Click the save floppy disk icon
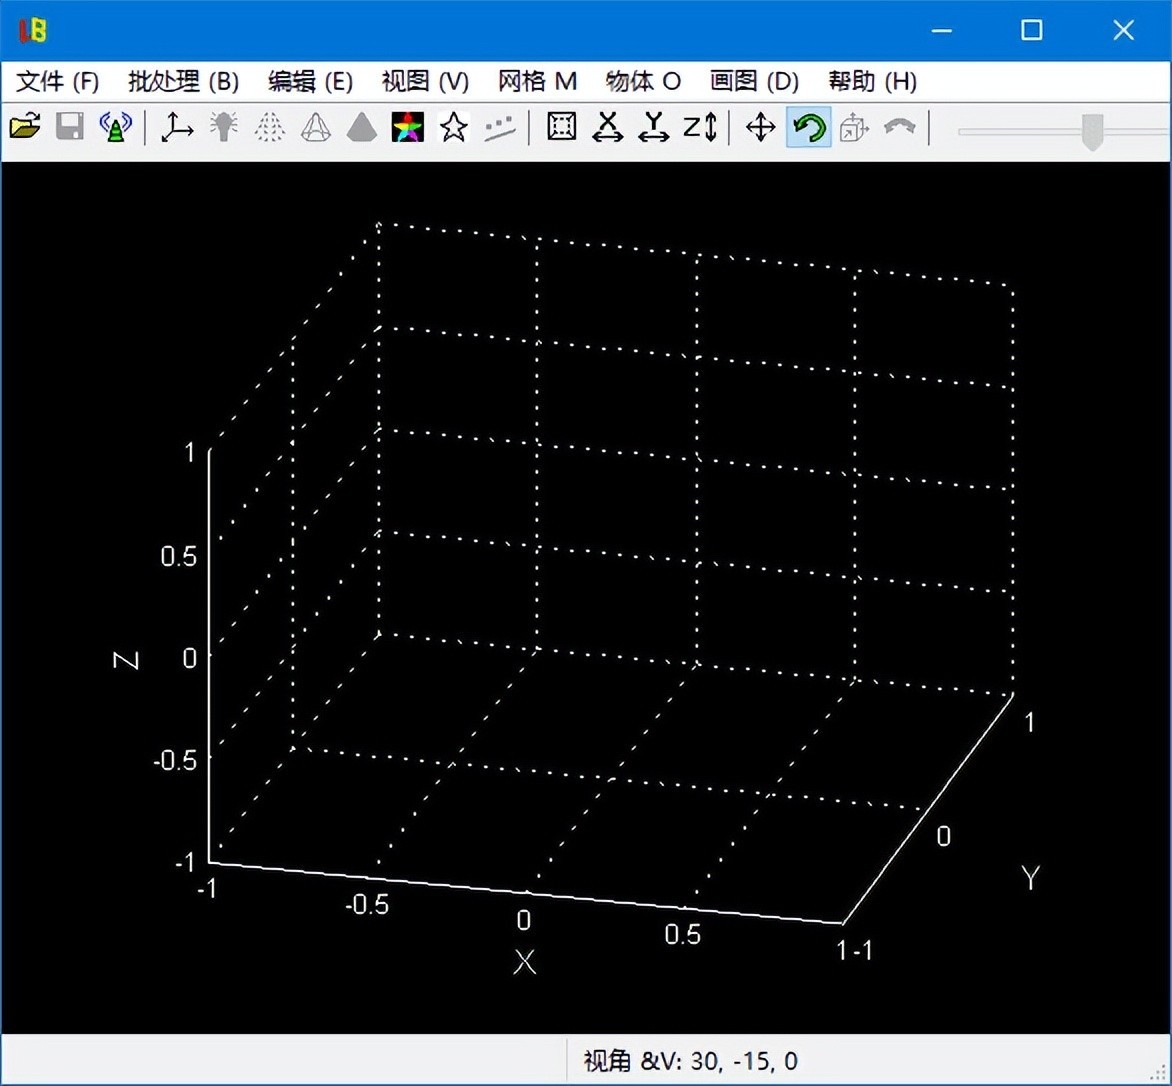1172x1086 pixels. click(x=70, y=127)
